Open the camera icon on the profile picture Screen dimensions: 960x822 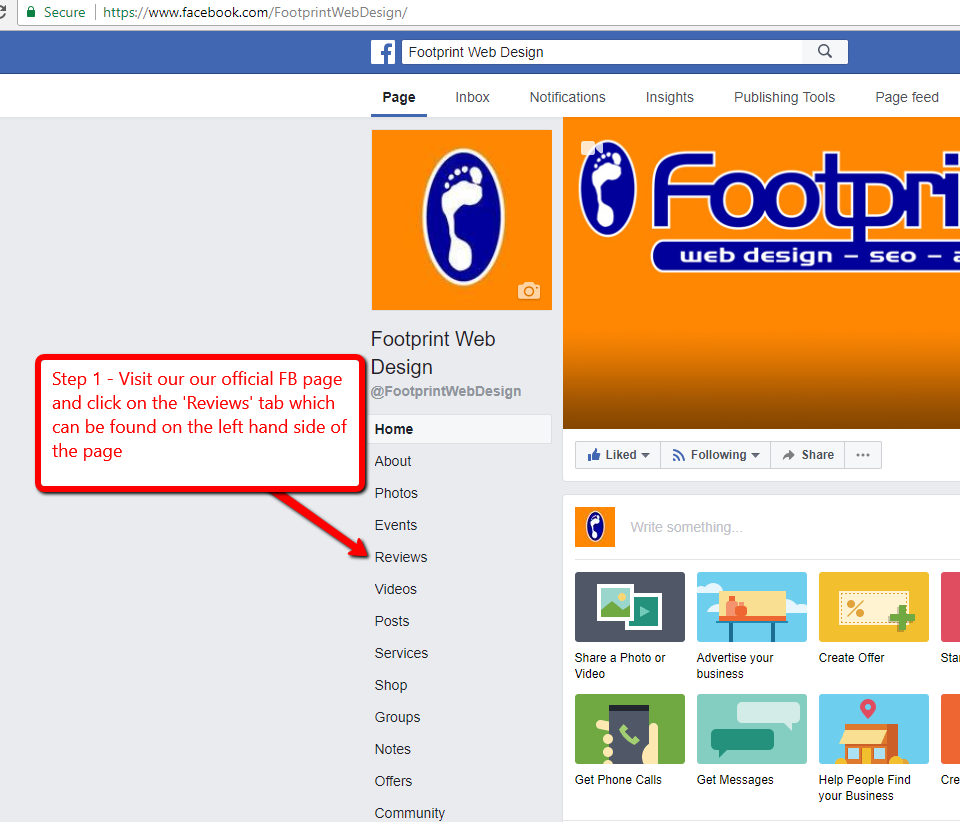coord(529,291)
